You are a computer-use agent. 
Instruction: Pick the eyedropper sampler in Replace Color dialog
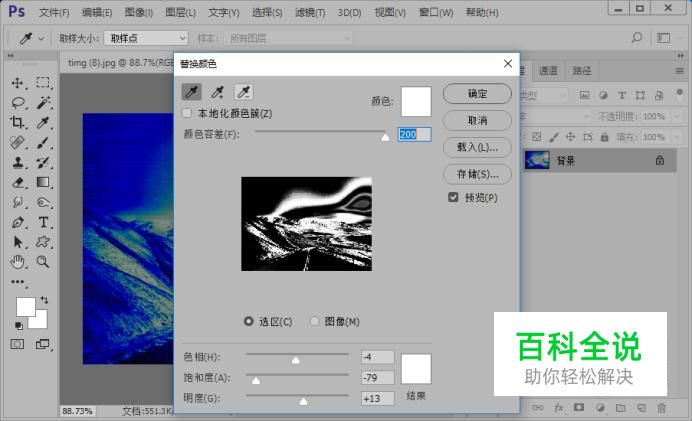[x=192, y=92]
